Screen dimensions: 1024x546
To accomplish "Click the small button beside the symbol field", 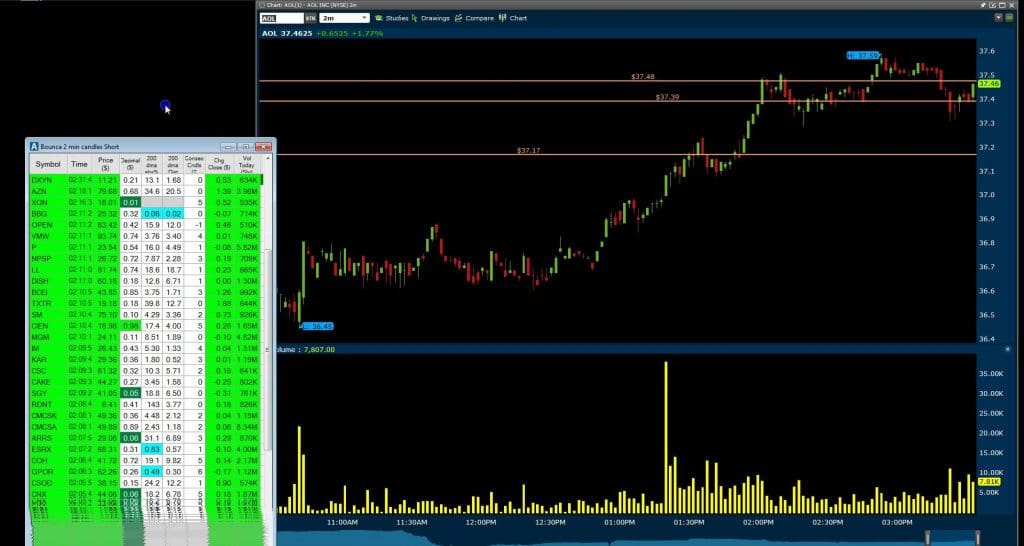I will [311, 18].
